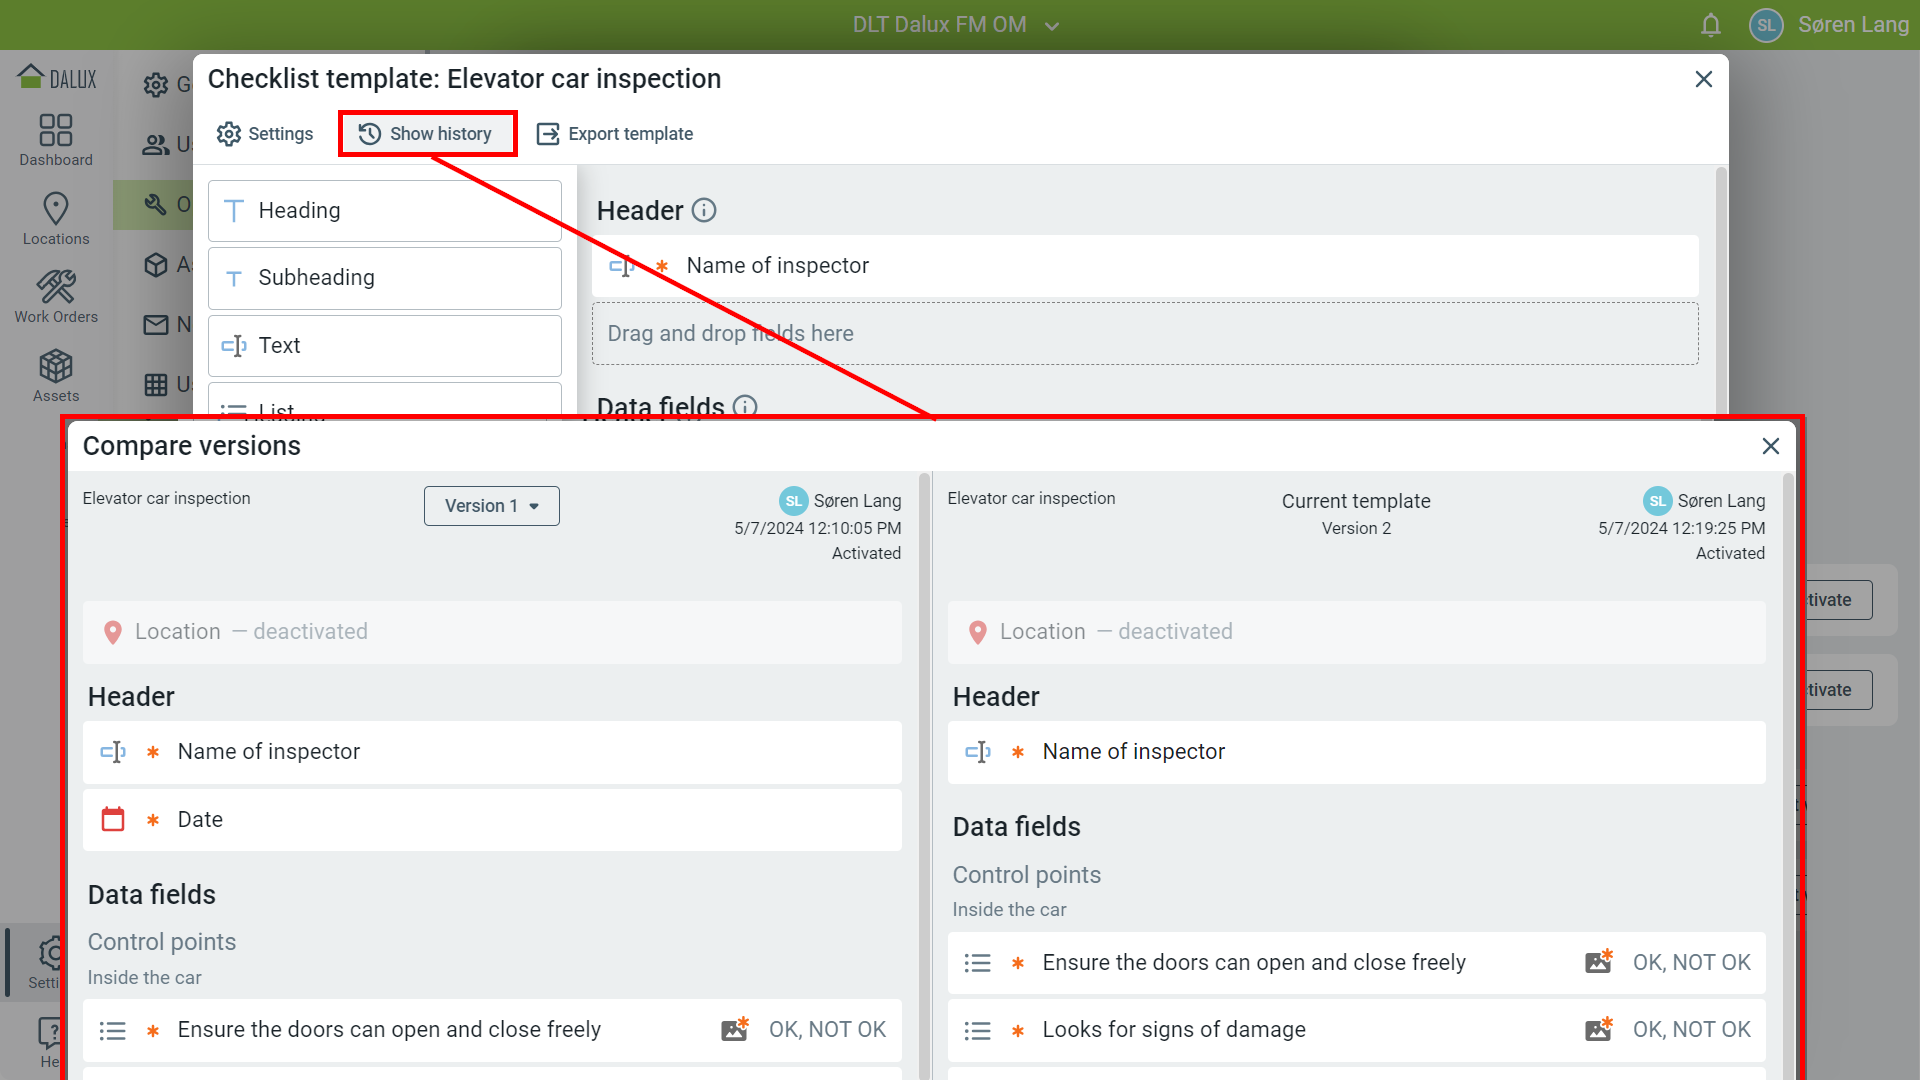The height and width of the screenshot is (1080, 1920).
Task: Select the Subheading field type
Action: pos(385,278)
